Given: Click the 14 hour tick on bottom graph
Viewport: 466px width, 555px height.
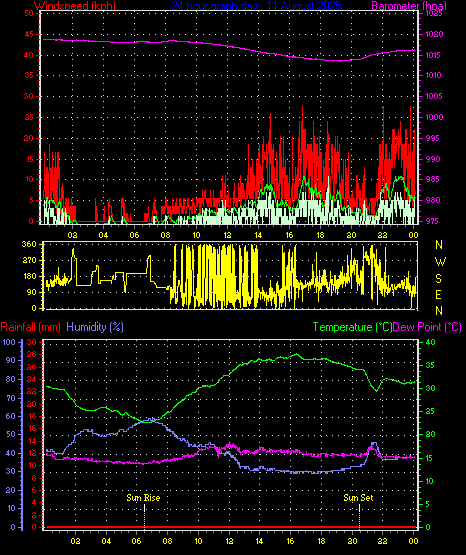Looking at the screenshot, I should 259,541.
